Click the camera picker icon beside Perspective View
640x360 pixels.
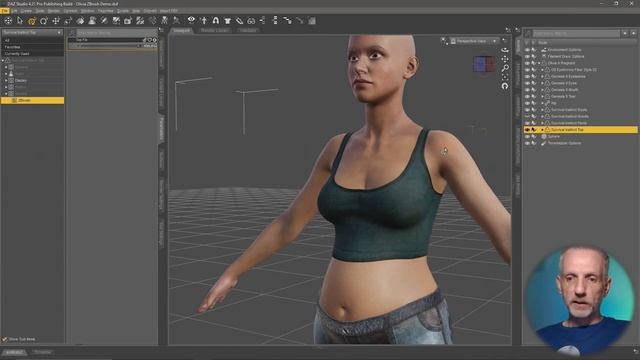click(x=453, y=41)
